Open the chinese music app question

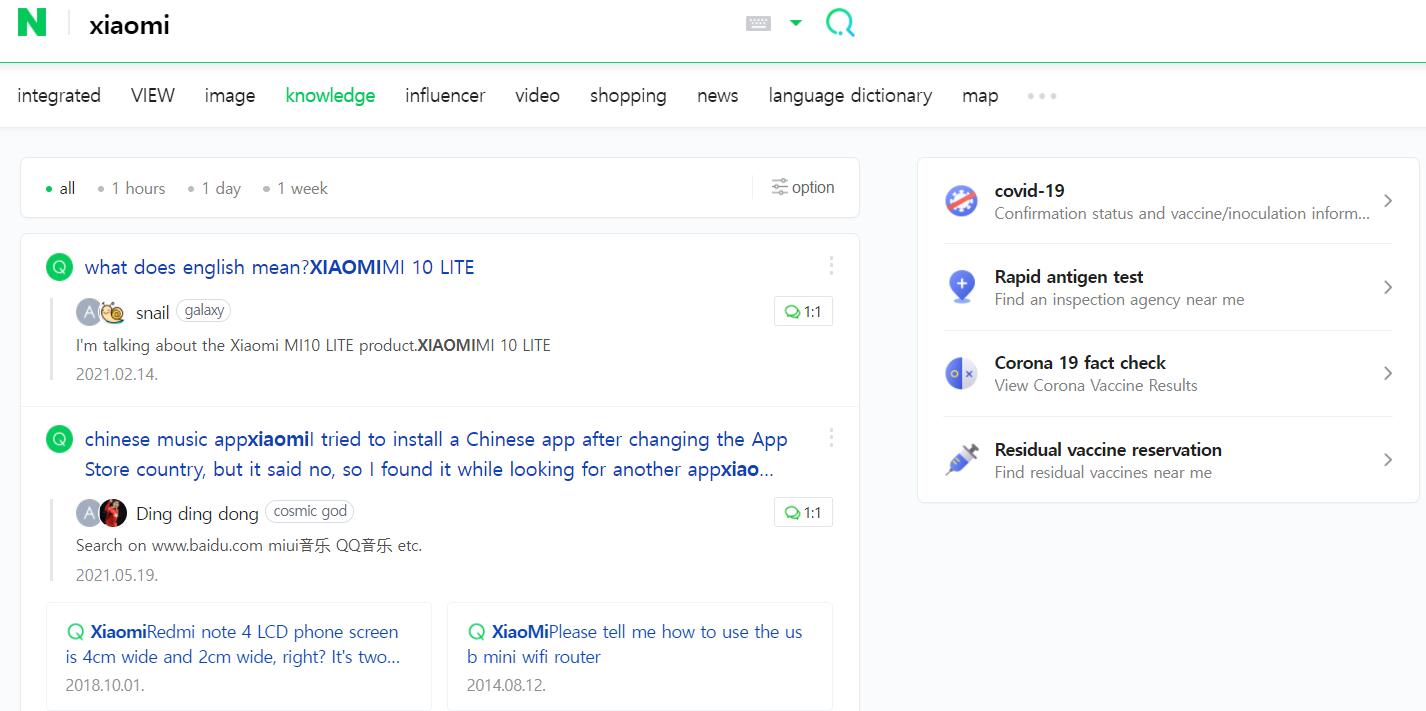point(436,454)
